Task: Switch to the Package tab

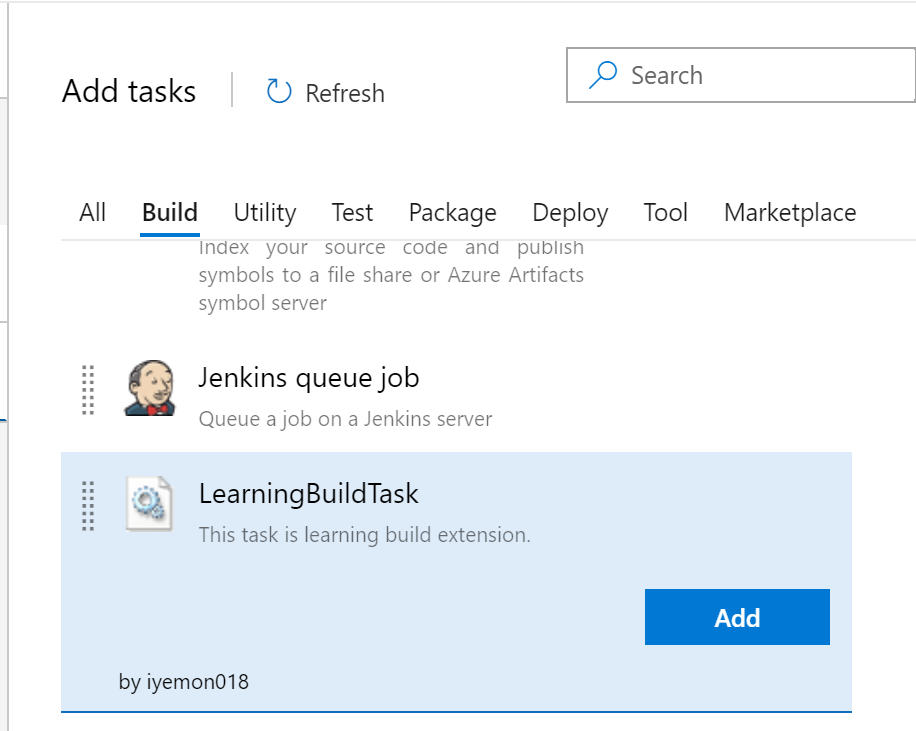Action: coord(453,213)
